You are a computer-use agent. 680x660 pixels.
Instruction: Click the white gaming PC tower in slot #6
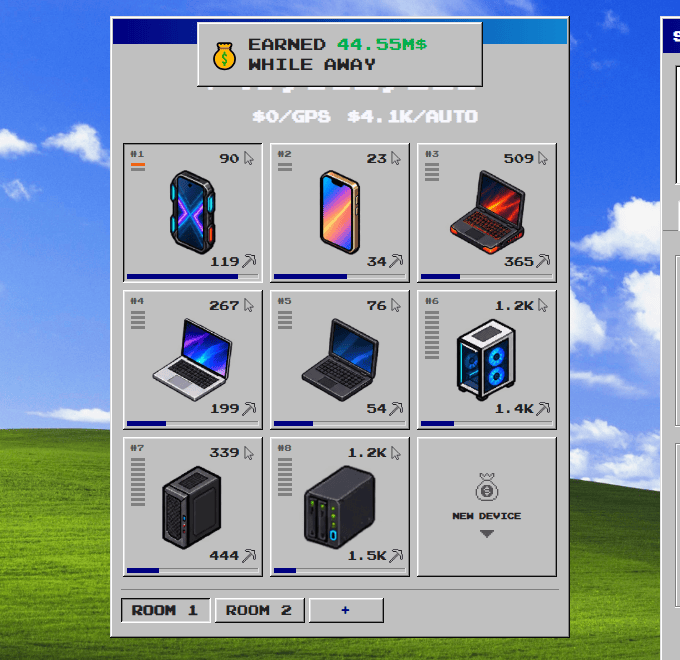coord(486,359)
